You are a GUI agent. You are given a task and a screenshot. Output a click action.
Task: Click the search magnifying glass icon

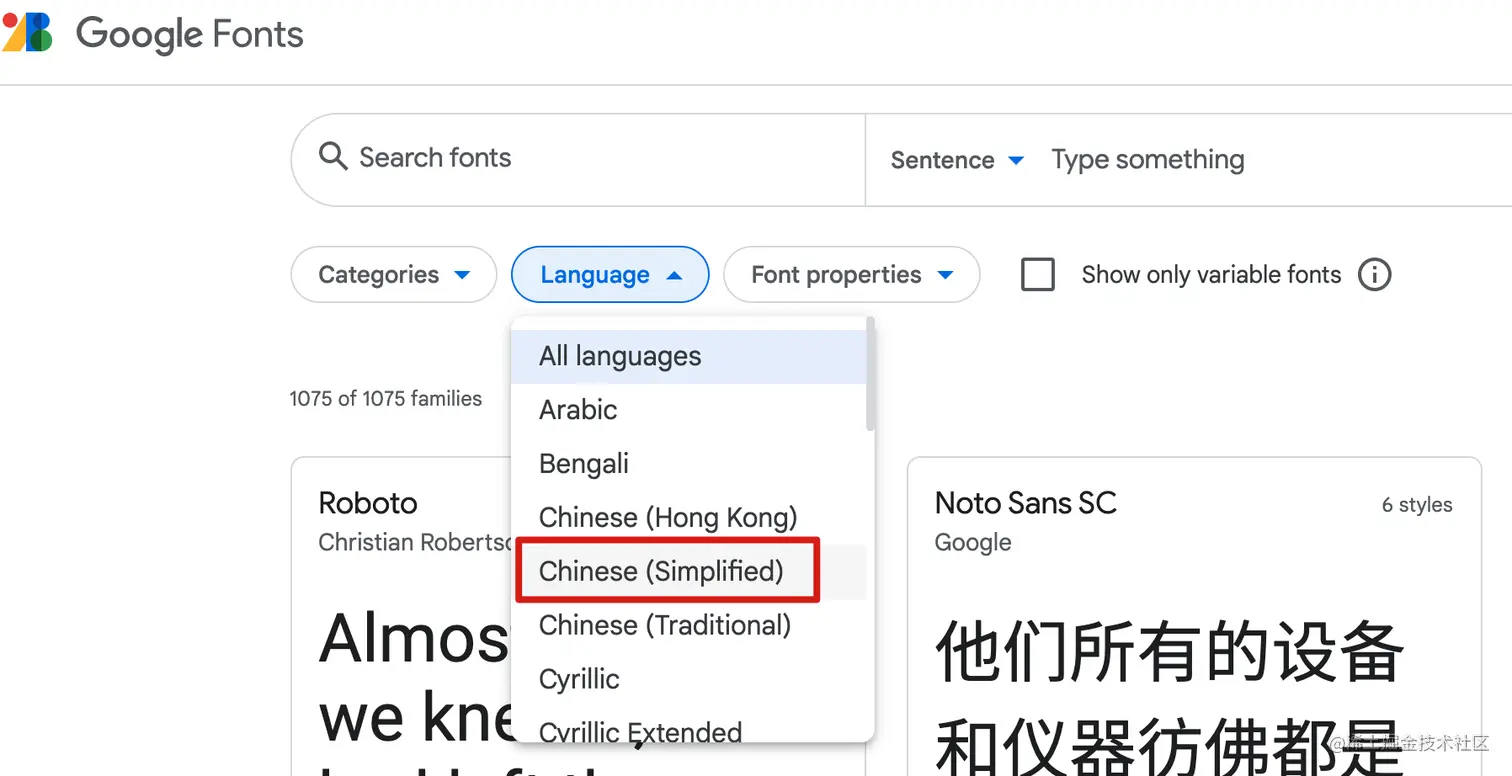click(x=332, y=158)
